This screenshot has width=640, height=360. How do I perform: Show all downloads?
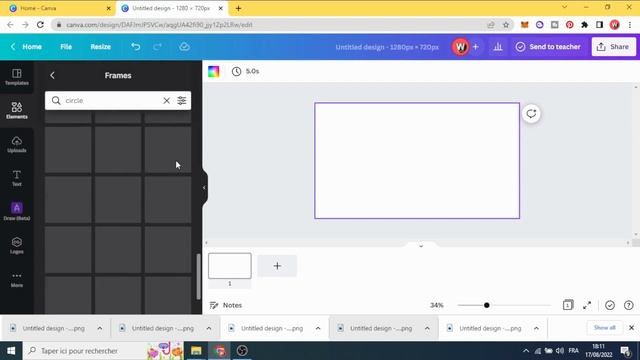point(604,328)
